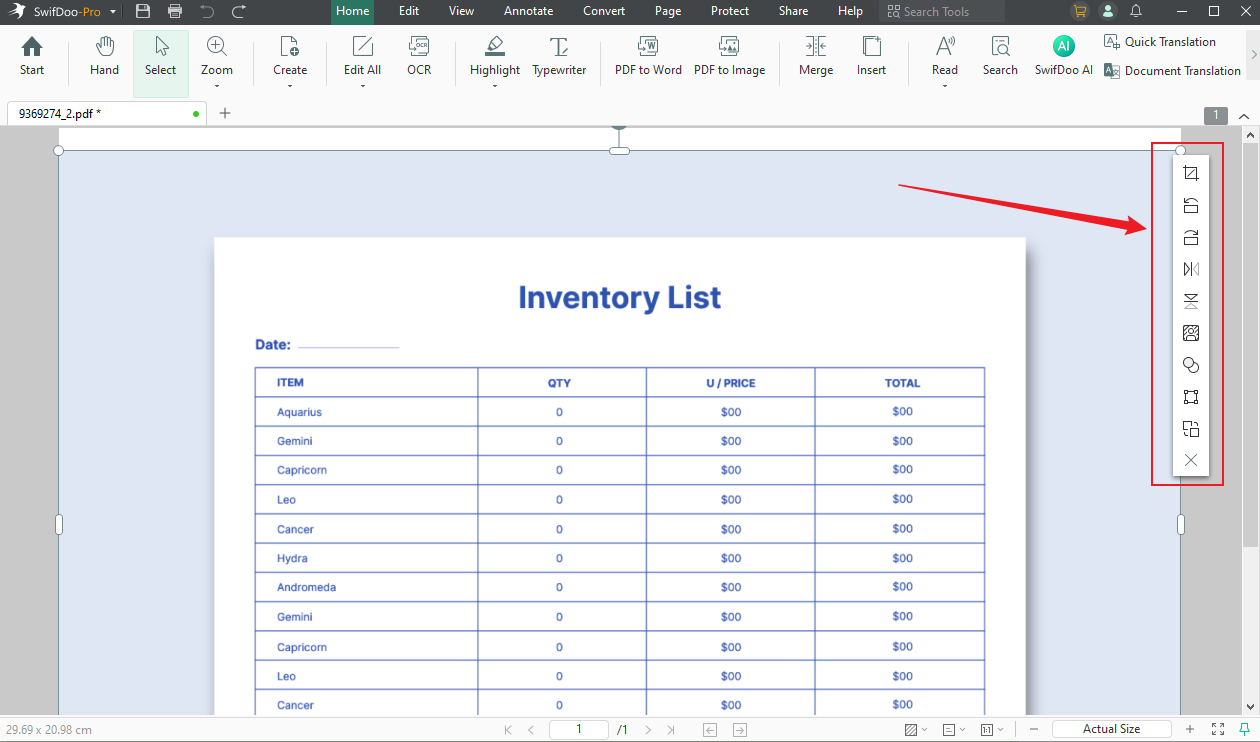This screenshot has height=742, width=1260.
Task: Add a new document tab
Action: (225, 113)
